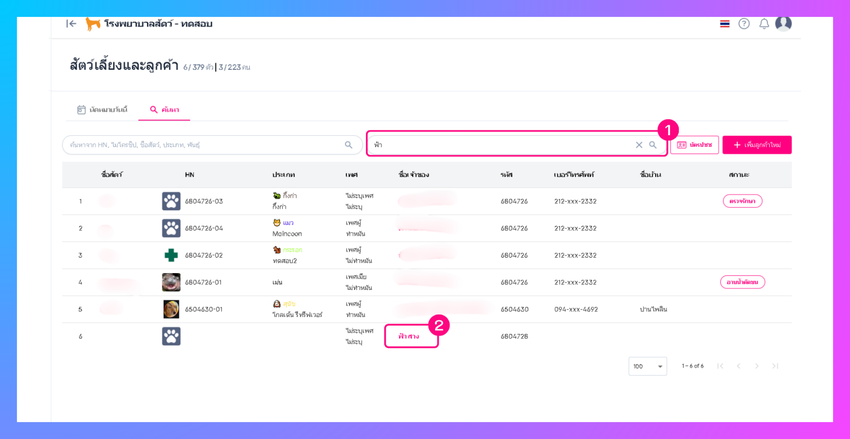Click the ID card reader button

tap(694, 145)
